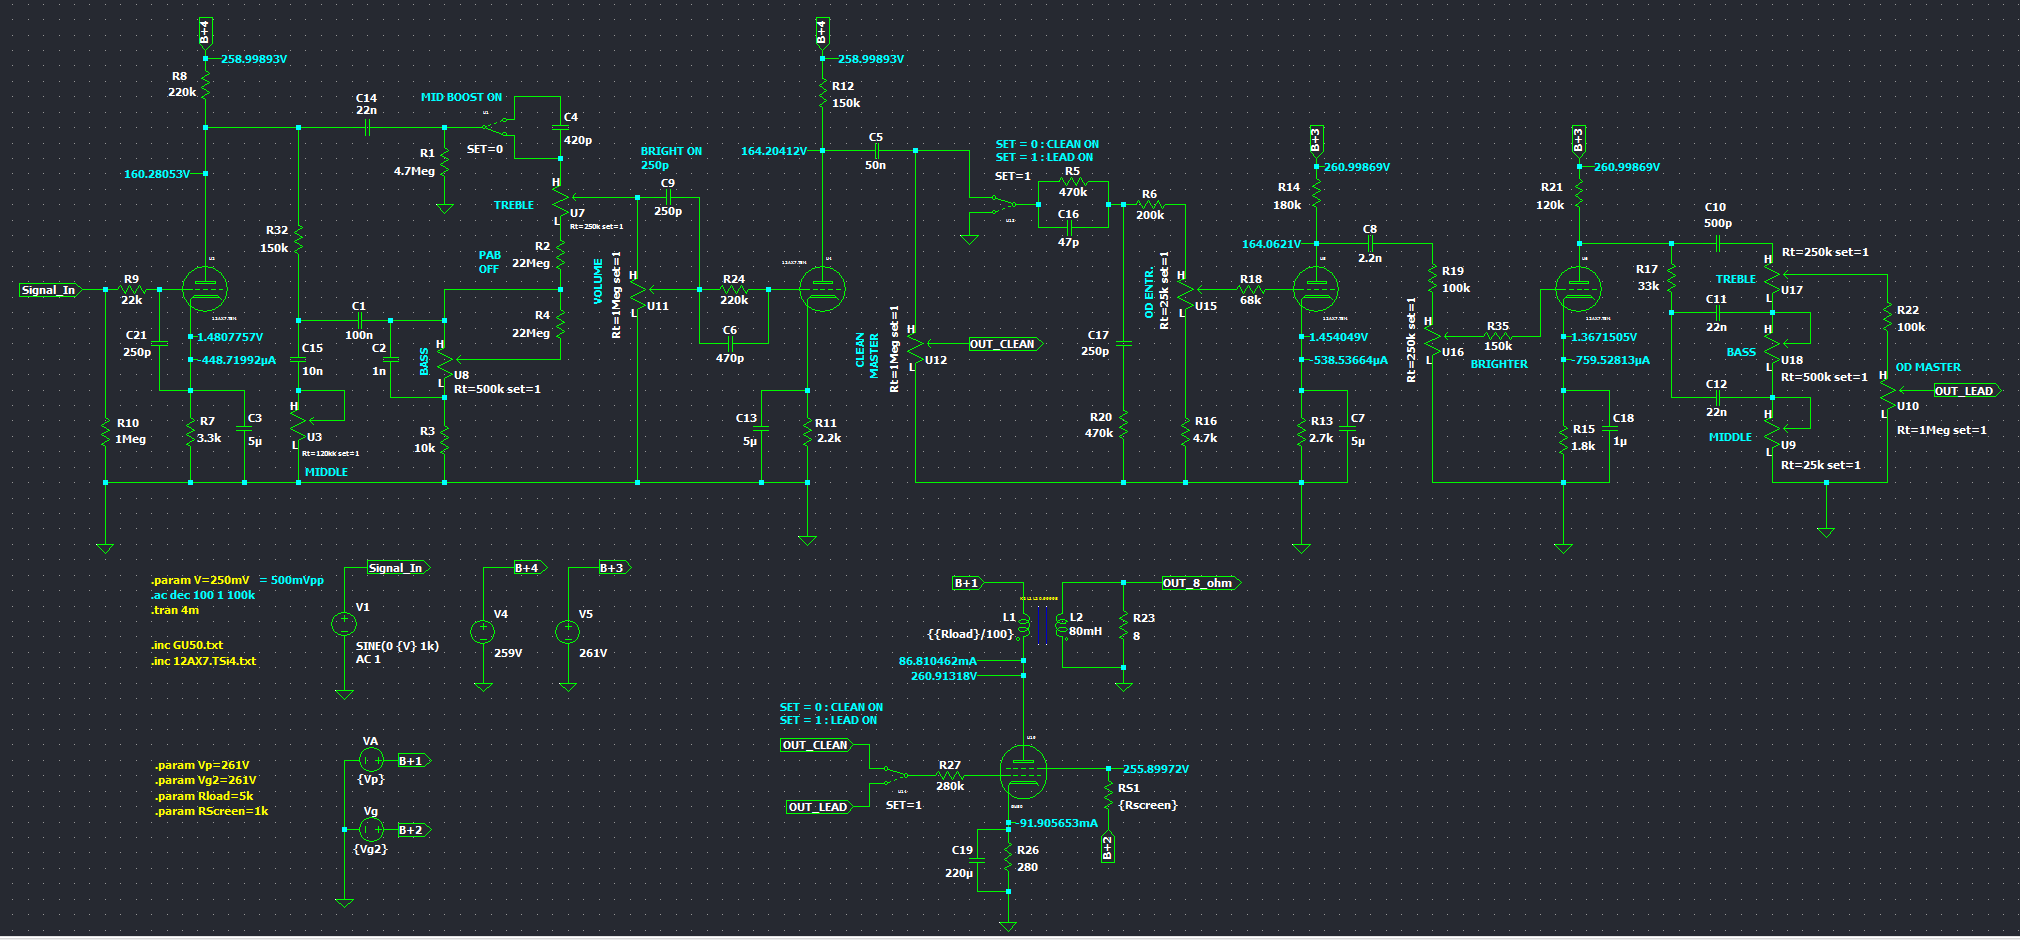
Task: Toggle the output selector switch before R27
Action: [889, 773]
